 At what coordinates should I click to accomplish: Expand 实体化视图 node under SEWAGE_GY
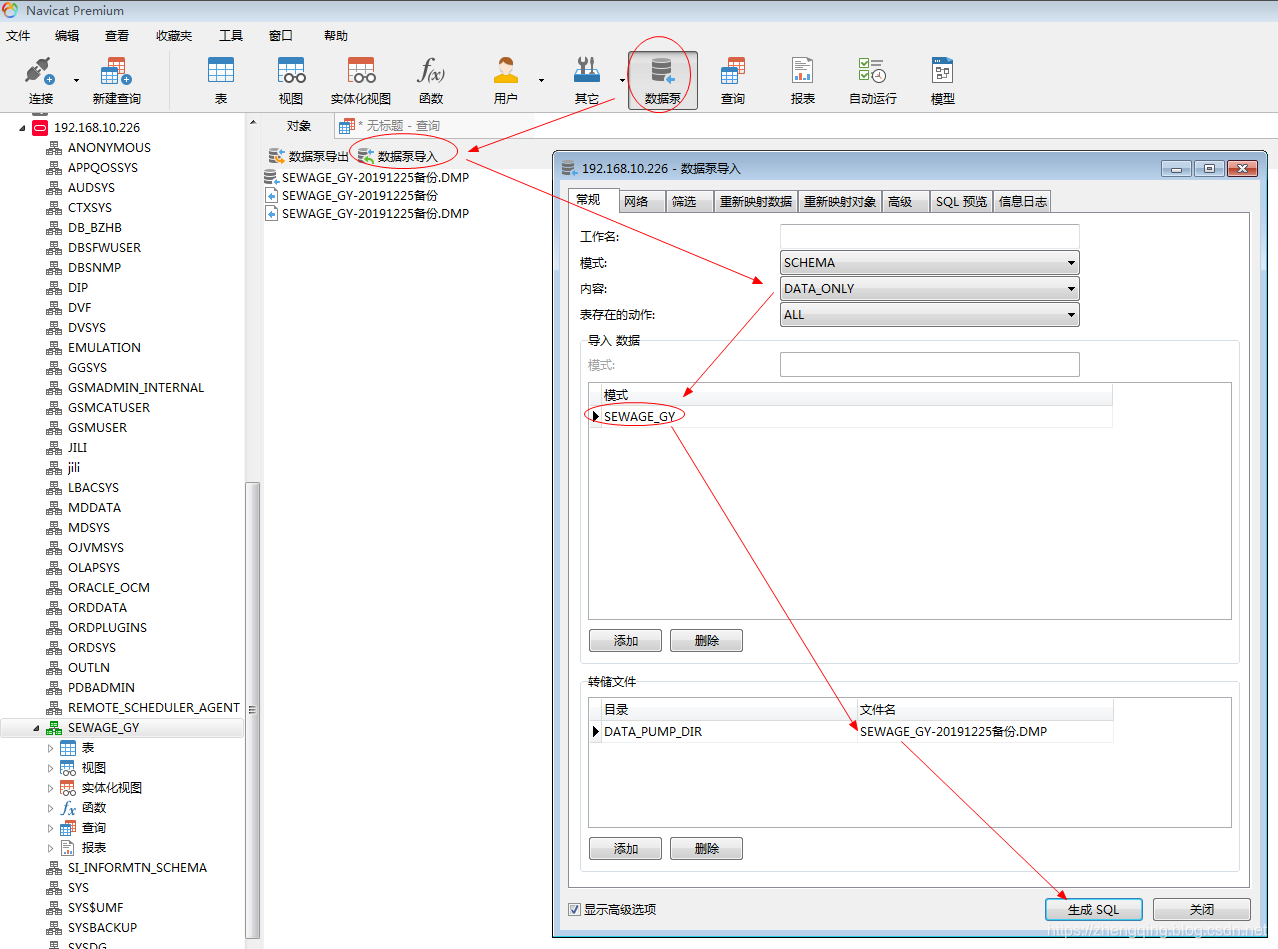click(x=51, y=788)
